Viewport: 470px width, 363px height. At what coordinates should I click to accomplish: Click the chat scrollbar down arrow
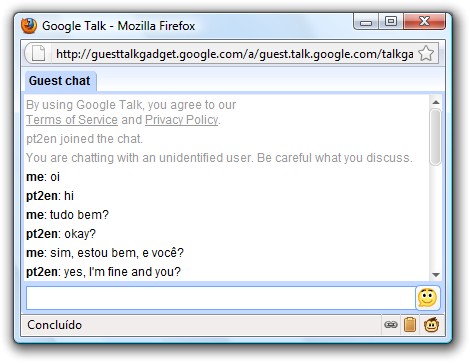436,275
